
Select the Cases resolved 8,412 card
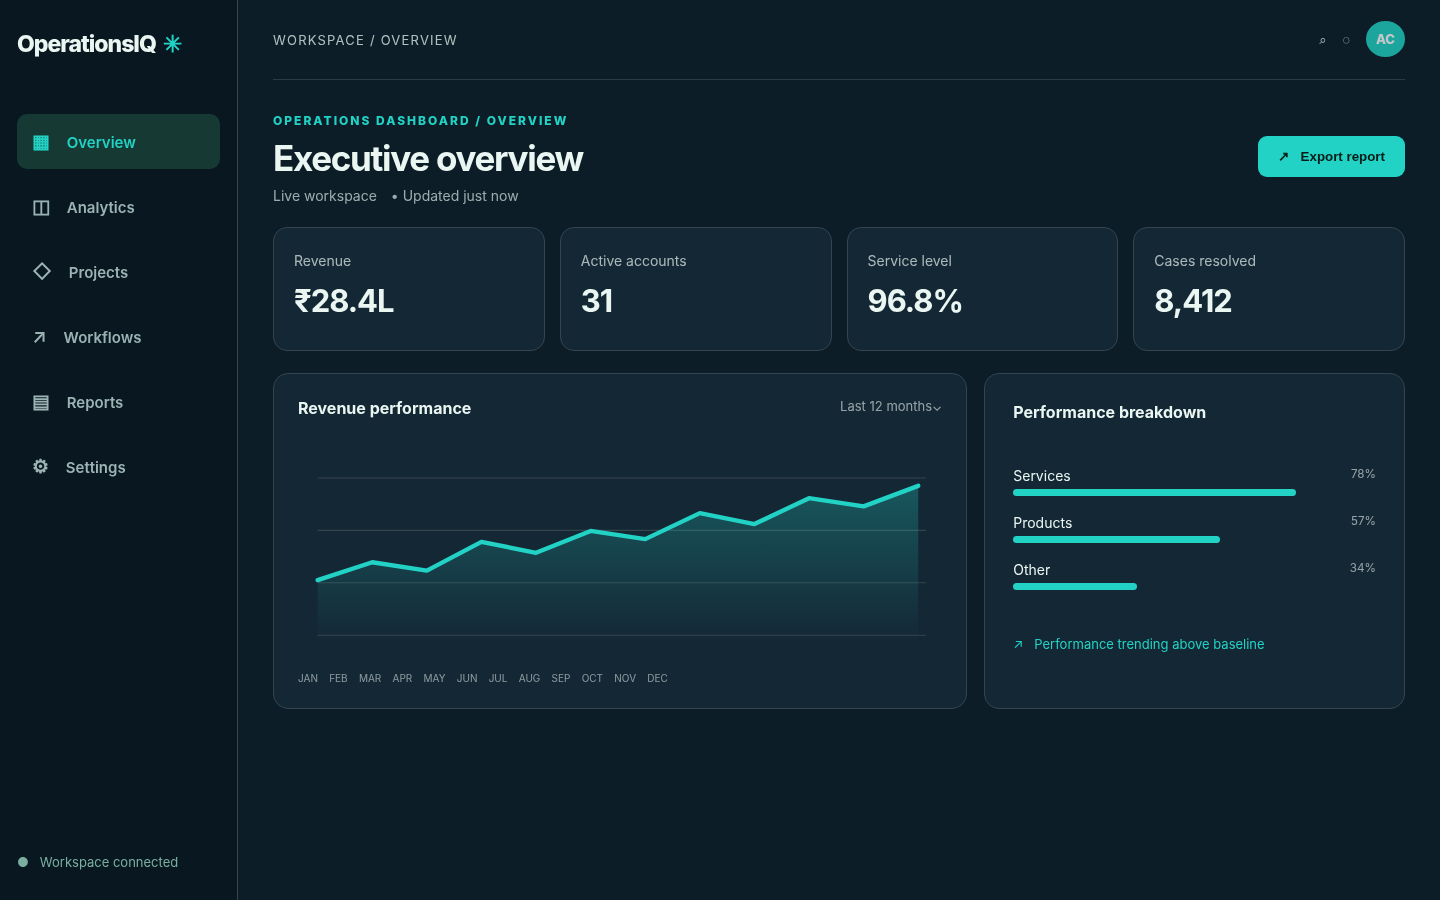[1269, 289]
